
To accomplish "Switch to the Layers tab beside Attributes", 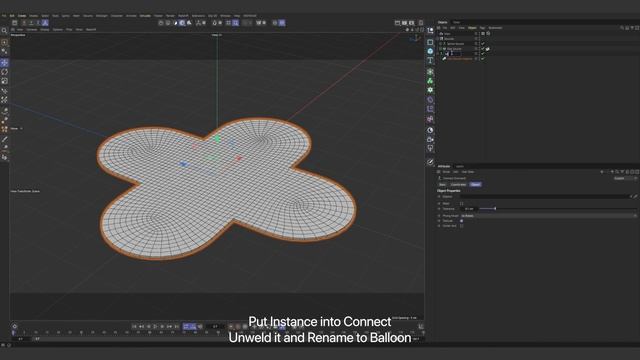I will 460,167.
